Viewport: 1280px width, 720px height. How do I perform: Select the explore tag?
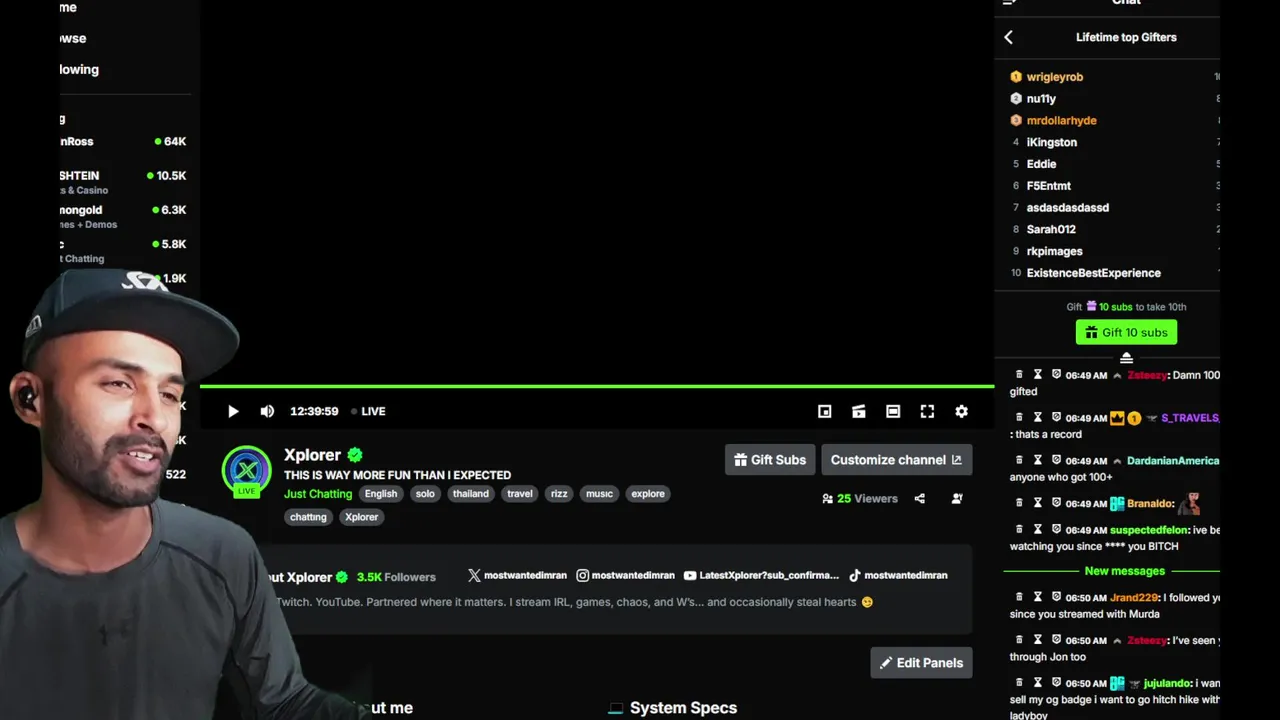click(648, 494)
